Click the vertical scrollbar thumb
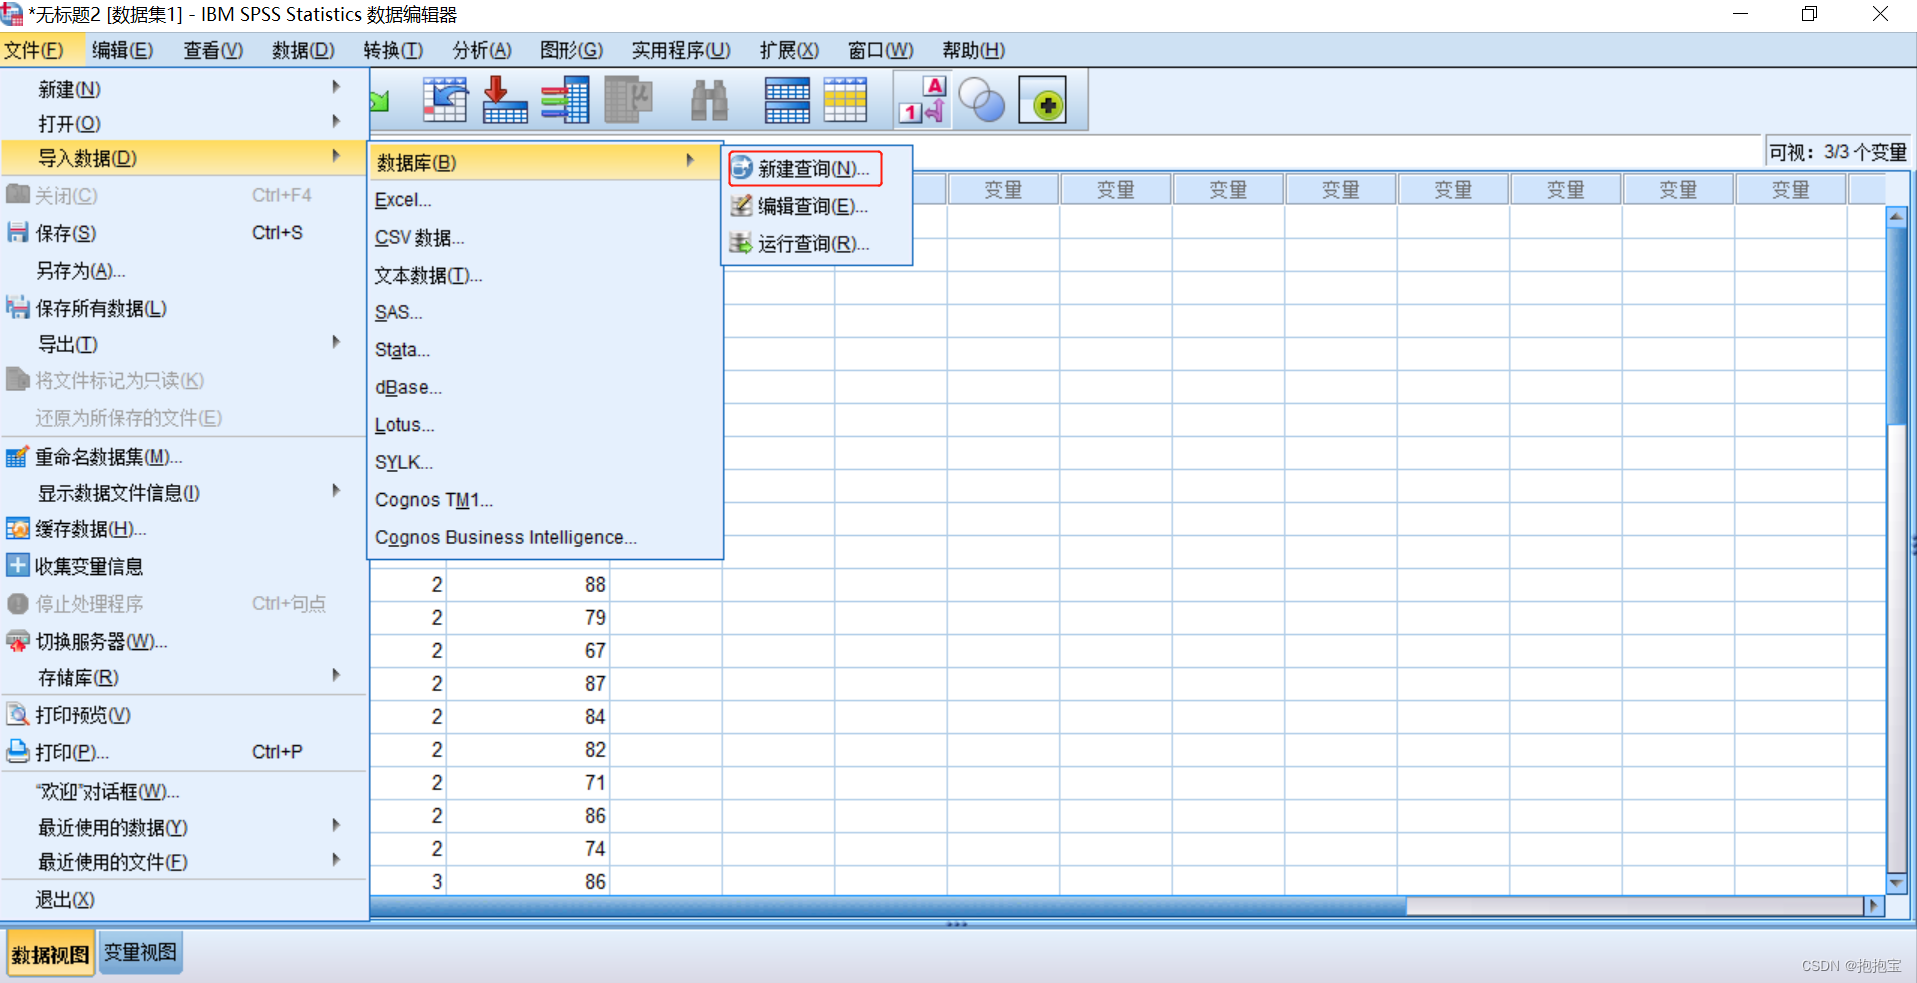Screen dimensions: 1917x983 tap(1895, 325)
